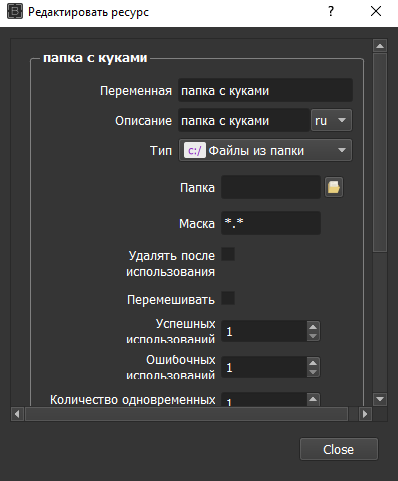The image size is (398, 481).
Task: Toggle the Перемешивать checkbox
Action: pyautogui.click(x=228, y=298)
